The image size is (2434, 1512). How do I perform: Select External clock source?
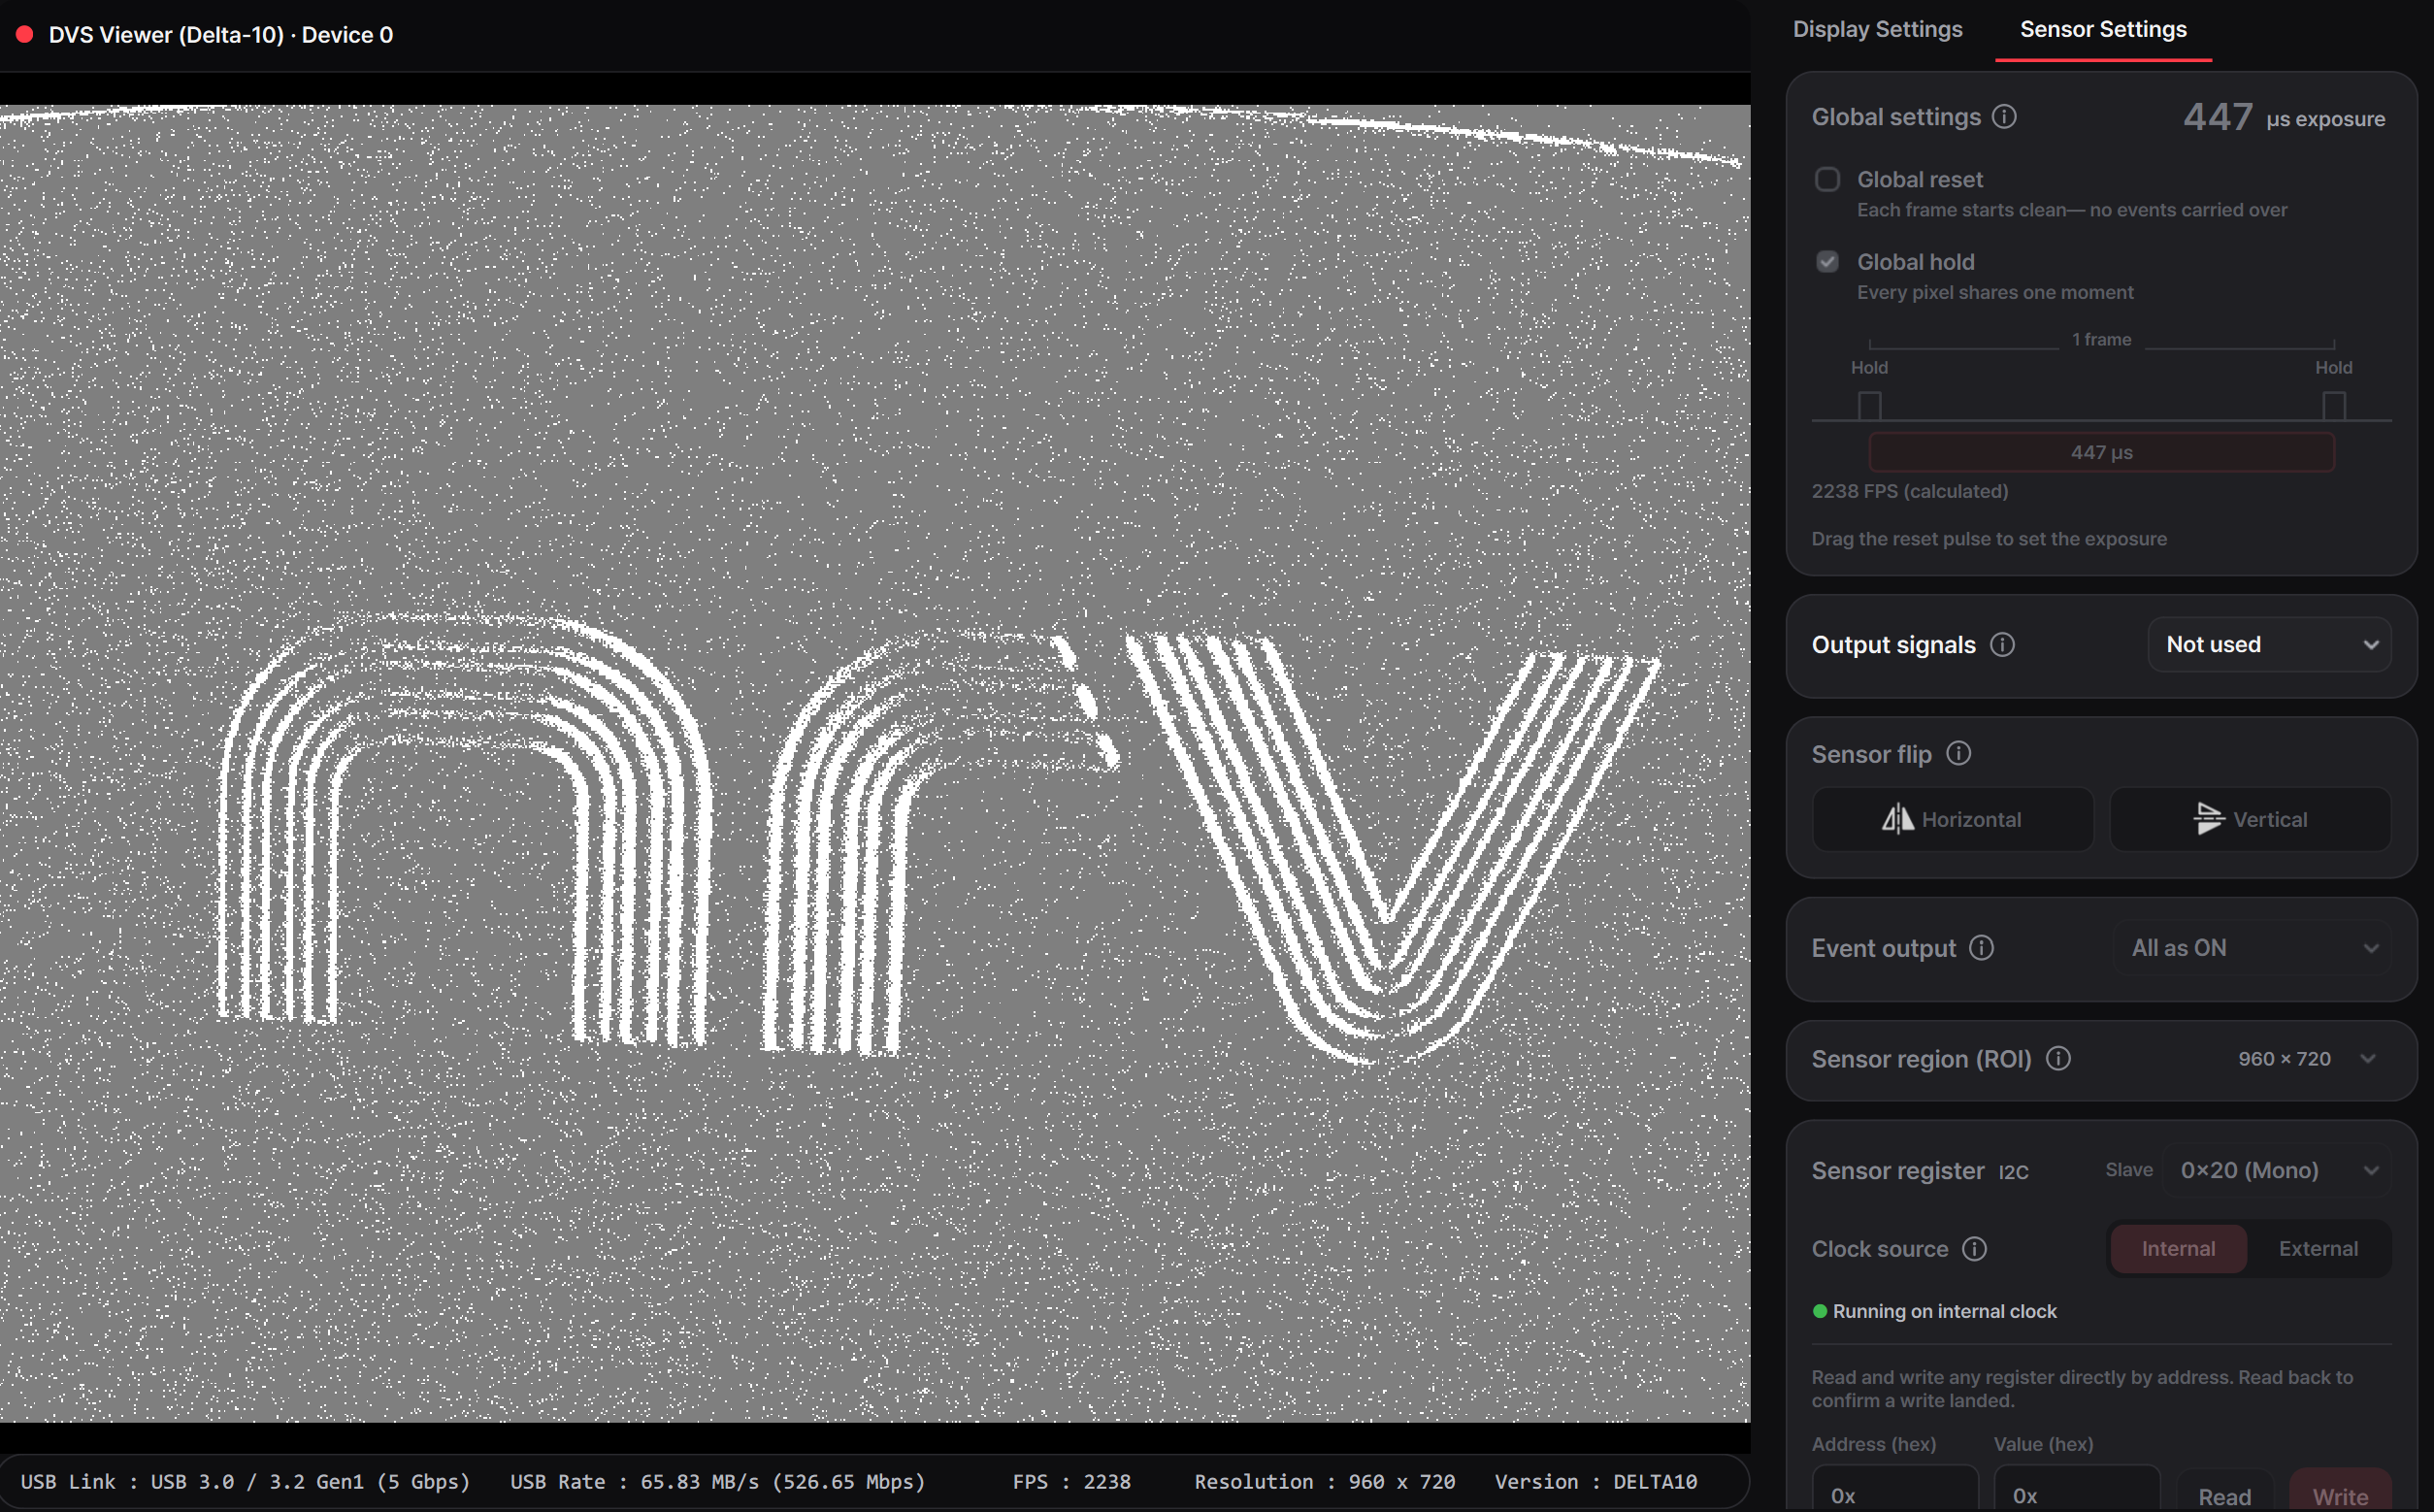pyautogui.click(x=2318, y=1249)
